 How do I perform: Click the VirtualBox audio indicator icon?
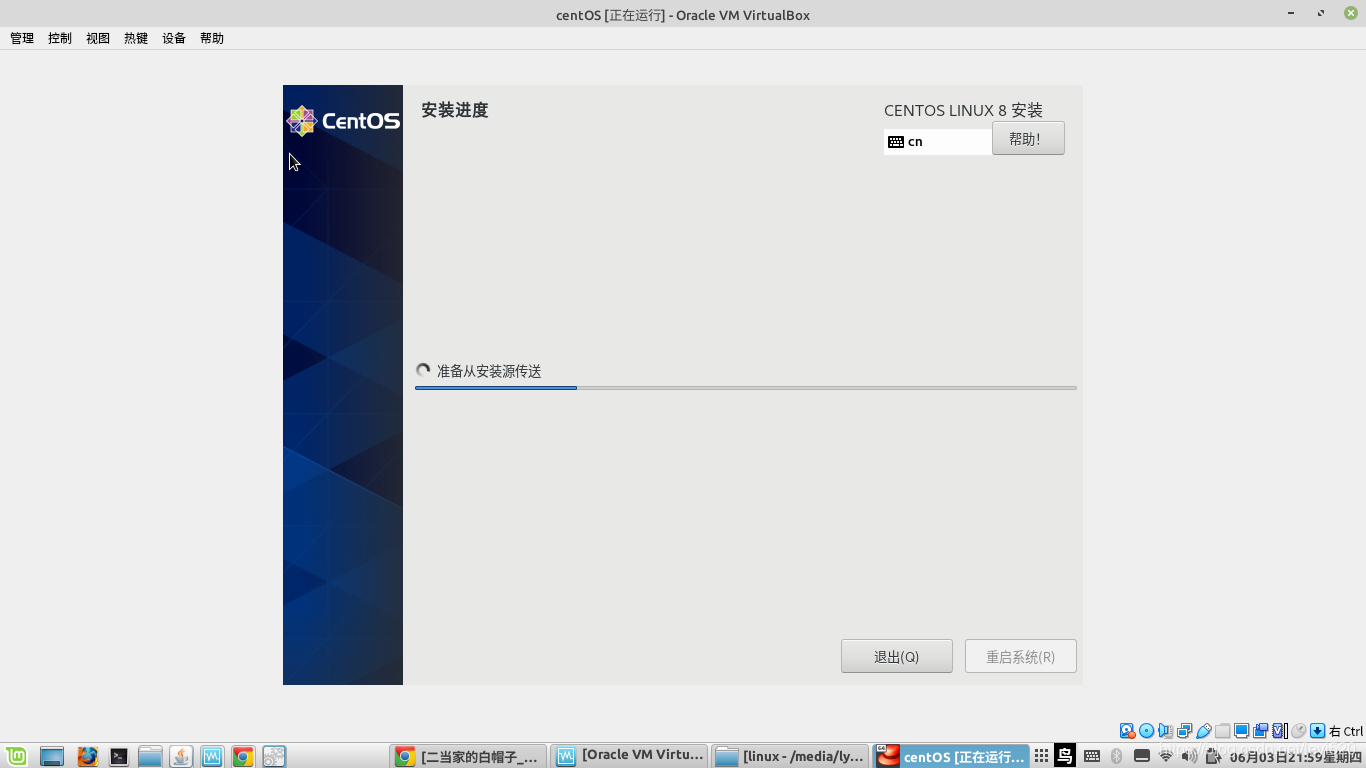pyautogui.click(x=1166, y=731)
